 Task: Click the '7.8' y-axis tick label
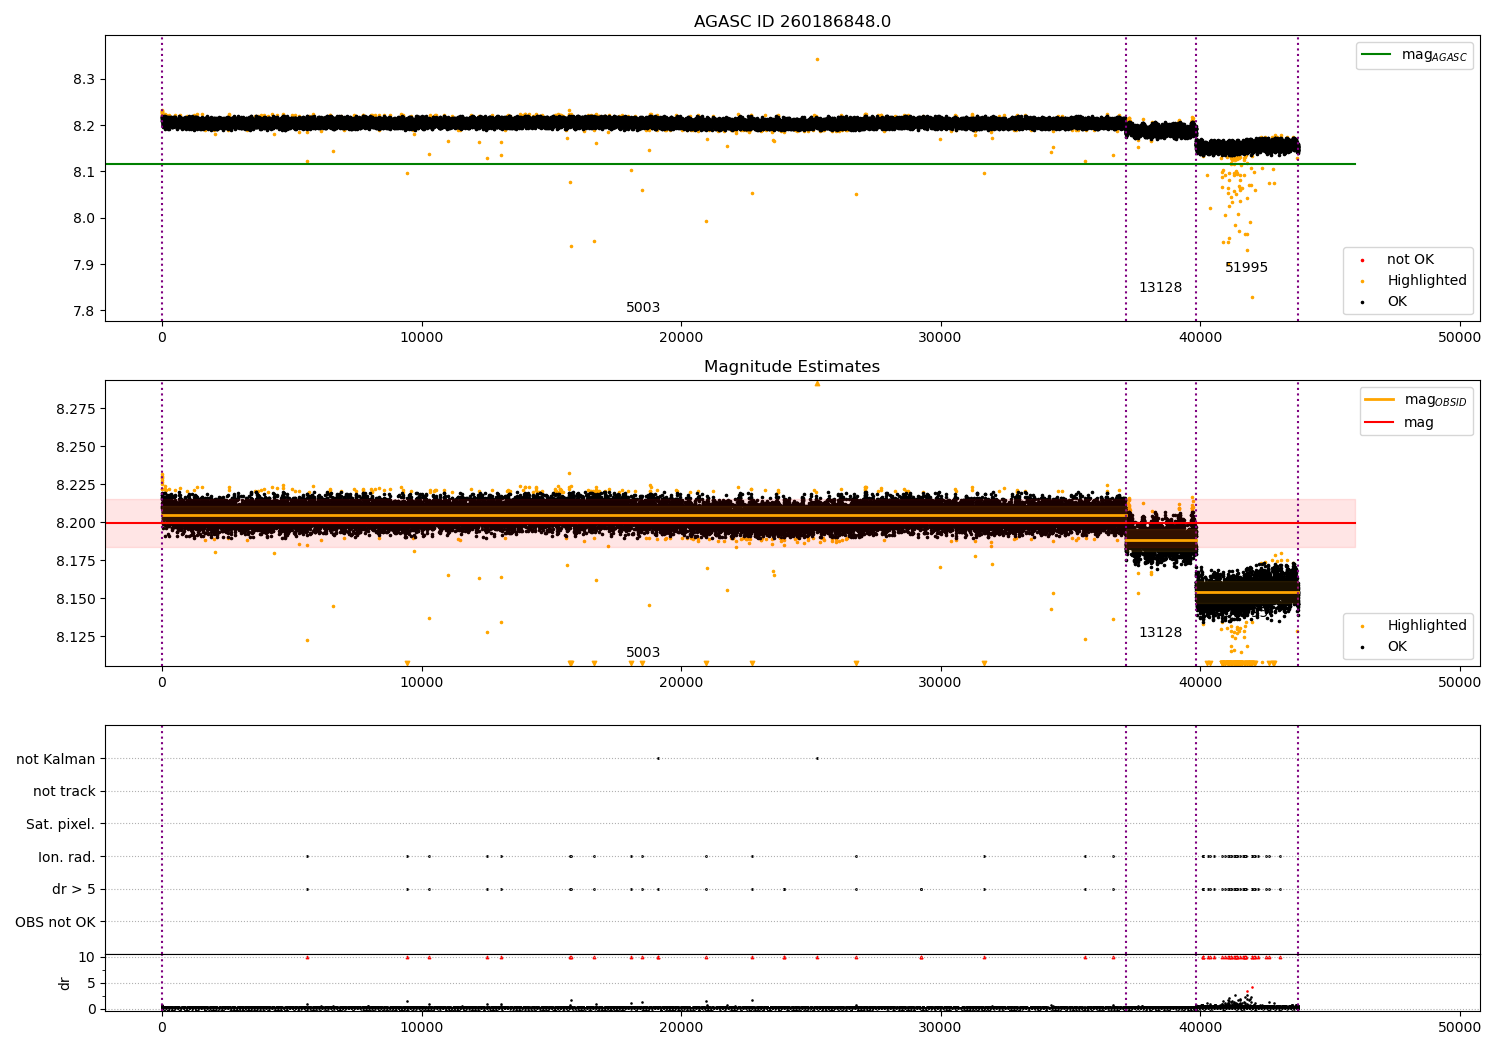coord(85,312)
